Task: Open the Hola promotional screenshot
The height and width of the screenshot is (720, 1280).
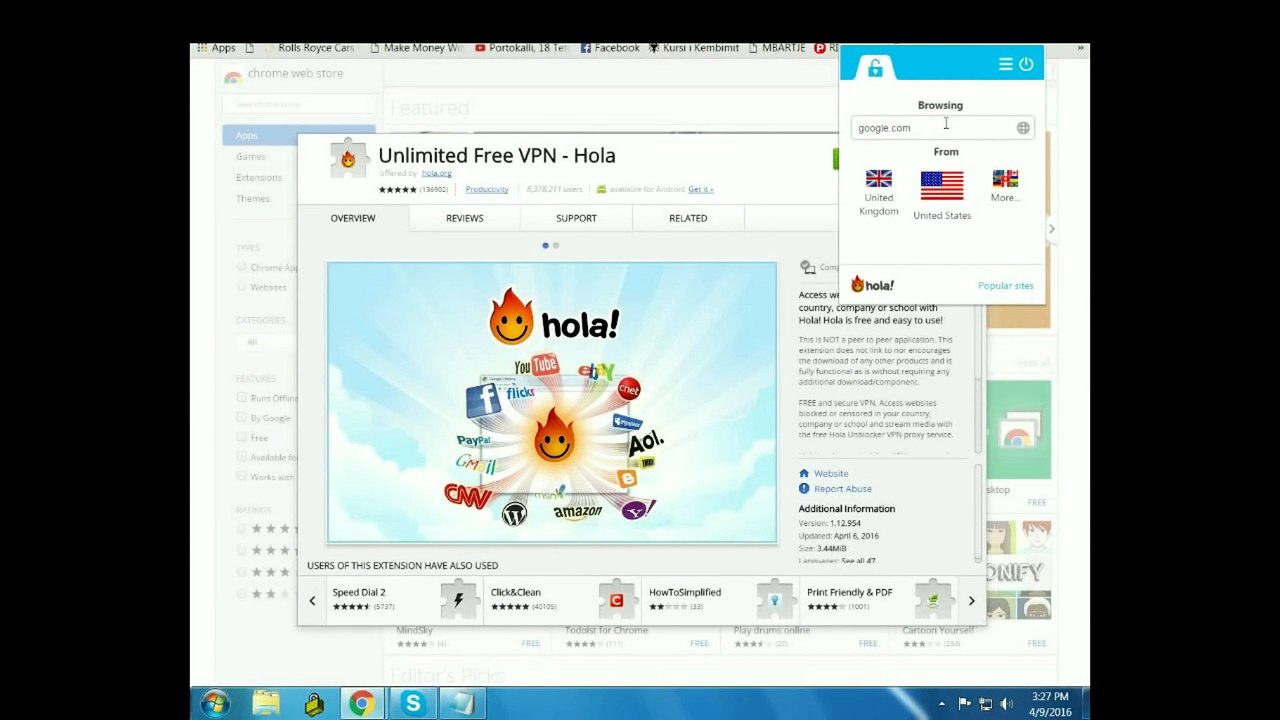Action: pos(552,403)
